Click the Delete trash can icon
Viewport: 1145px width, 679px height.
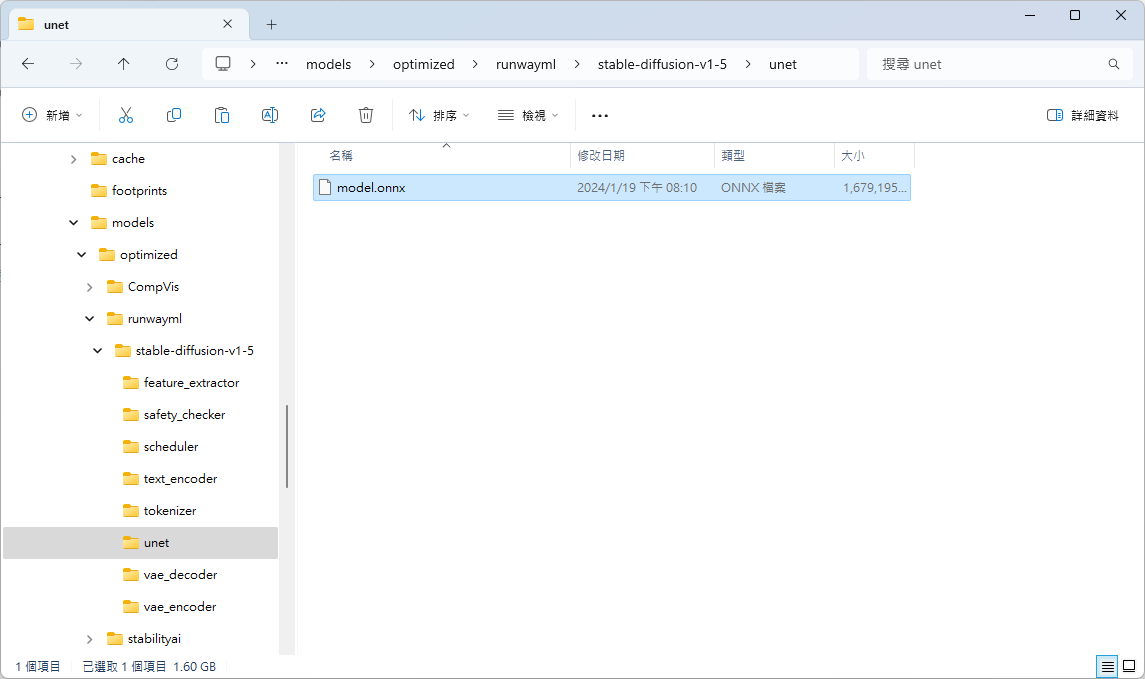pos(366,115)
